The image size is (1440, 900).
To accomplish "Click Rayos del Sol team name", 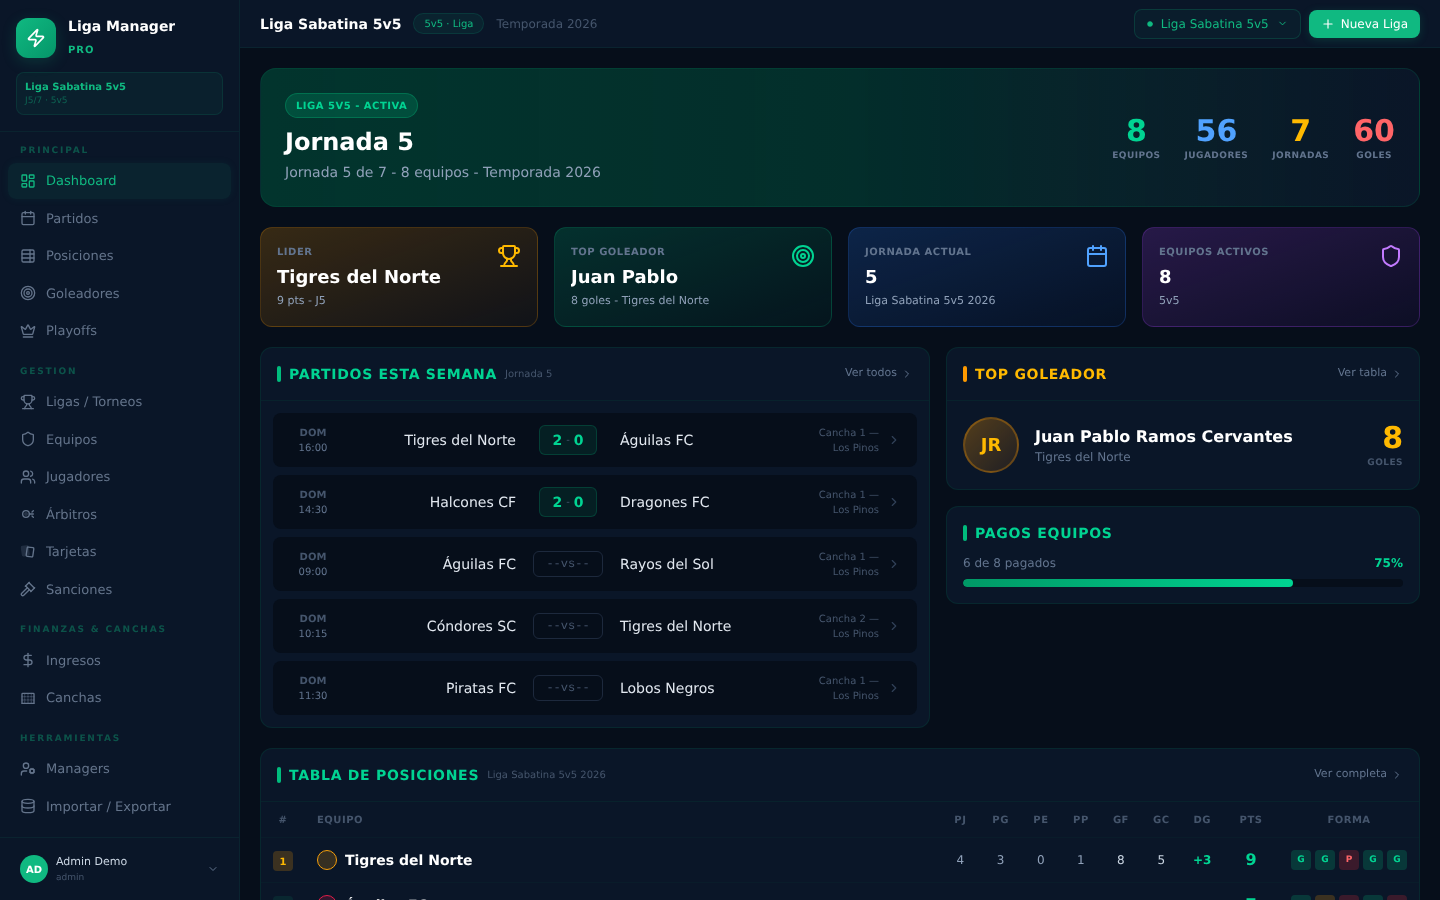I will click(667, 564).
